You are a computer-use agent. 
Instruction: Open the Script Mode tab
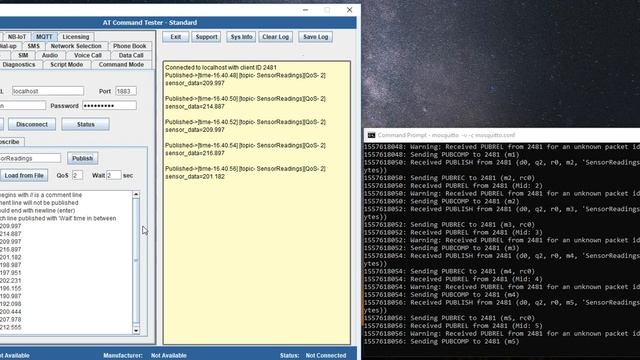tap(67, 64)
